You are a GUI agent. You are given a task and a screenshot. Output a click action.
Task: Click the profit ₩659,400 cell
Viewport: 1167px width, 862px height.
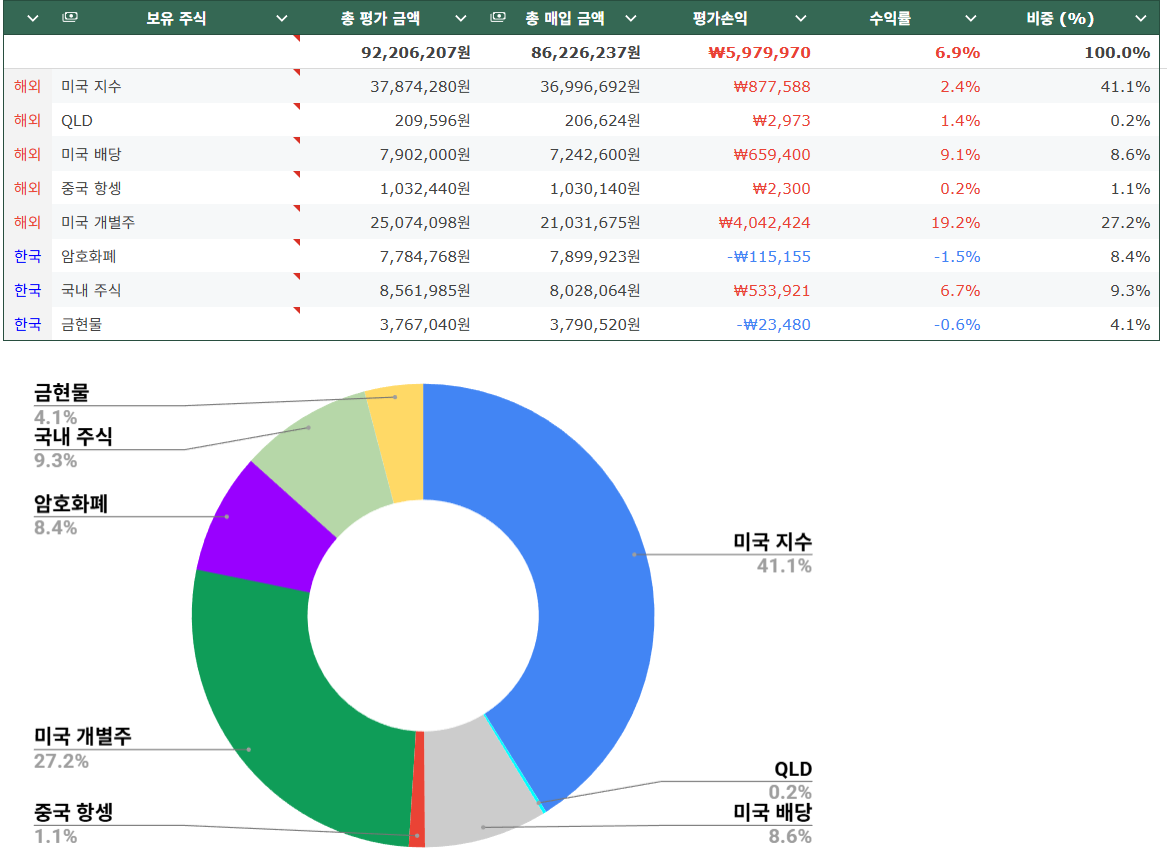pyautogui.click(x=772, y=154)
